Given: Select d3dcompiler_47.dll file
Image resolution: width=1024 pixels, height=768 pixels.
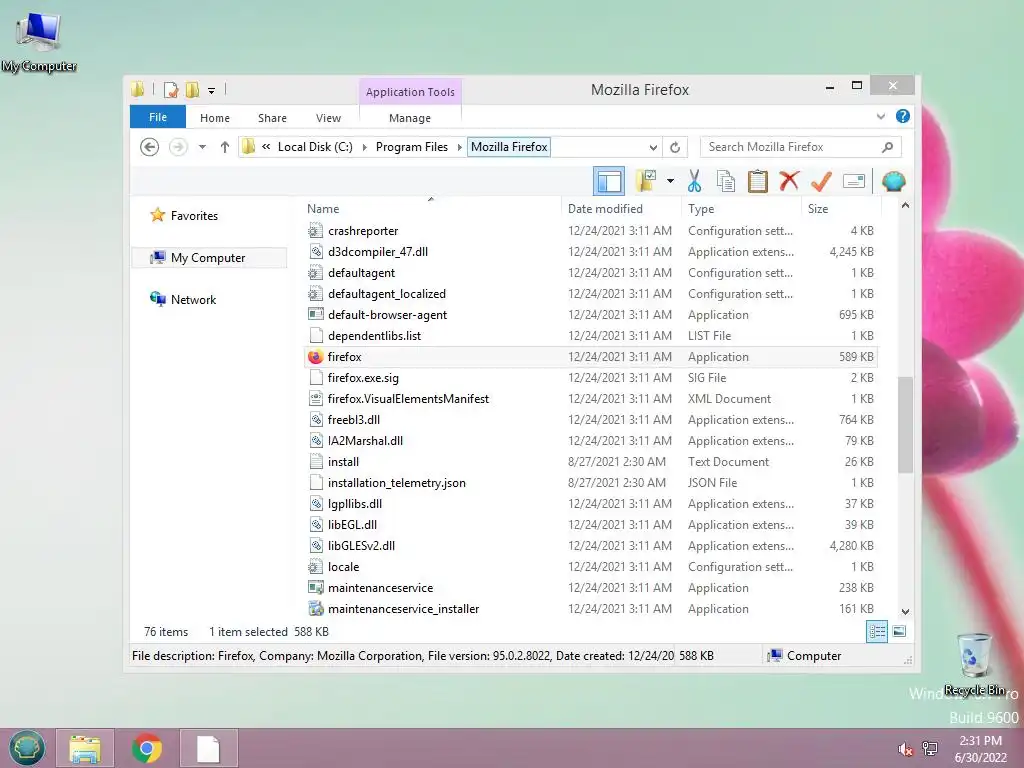Looking at the screenshot, I should click(x=590, y=251).
